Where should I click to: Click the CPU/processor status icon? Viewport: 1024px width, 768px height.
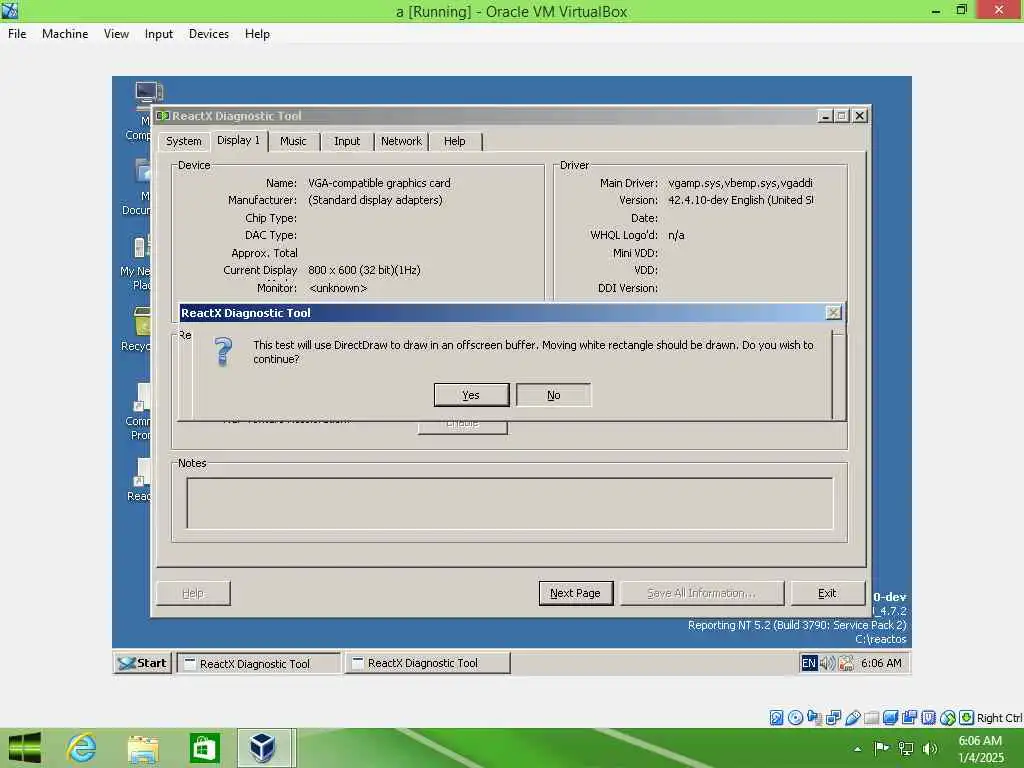point(928,718)
